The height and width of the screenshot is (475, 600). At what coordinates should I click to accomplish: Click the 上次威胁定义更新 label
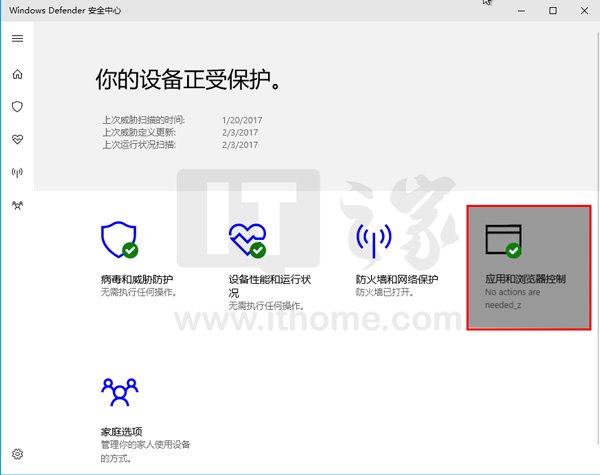[x=139, y=132]
